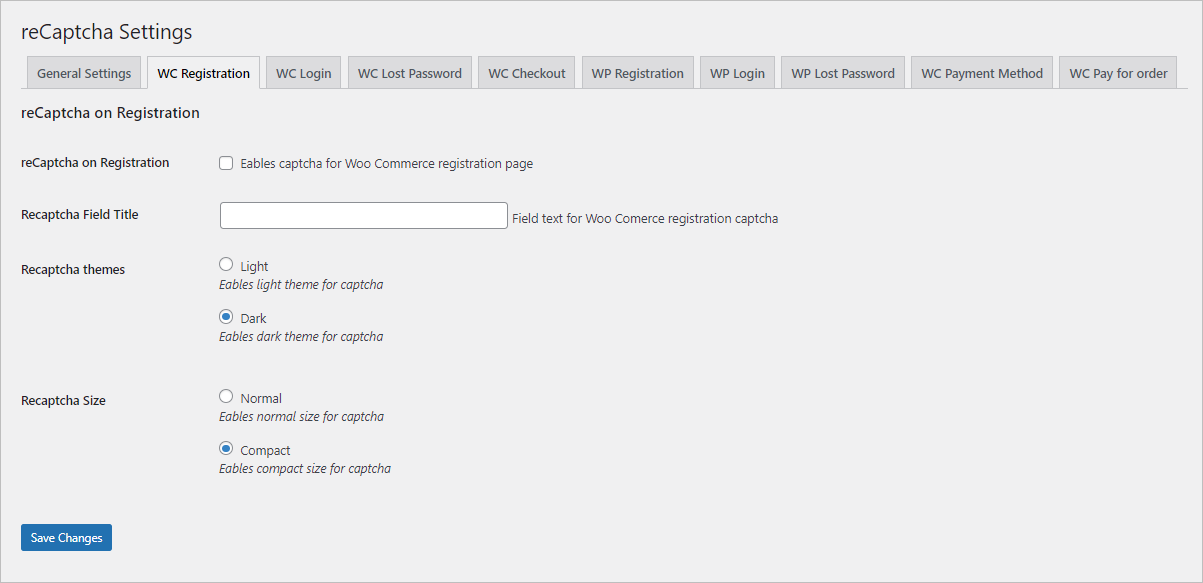
Task: Choose Normal recaptcha size
Action: pos(226,396)
